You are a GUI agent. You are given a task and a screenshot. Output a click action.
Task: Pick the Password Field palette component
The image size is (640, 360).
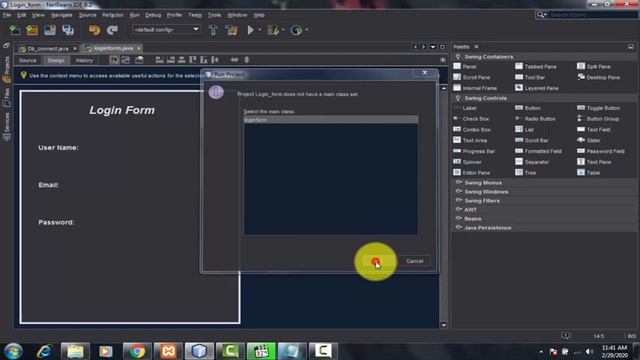coord(601,151)
